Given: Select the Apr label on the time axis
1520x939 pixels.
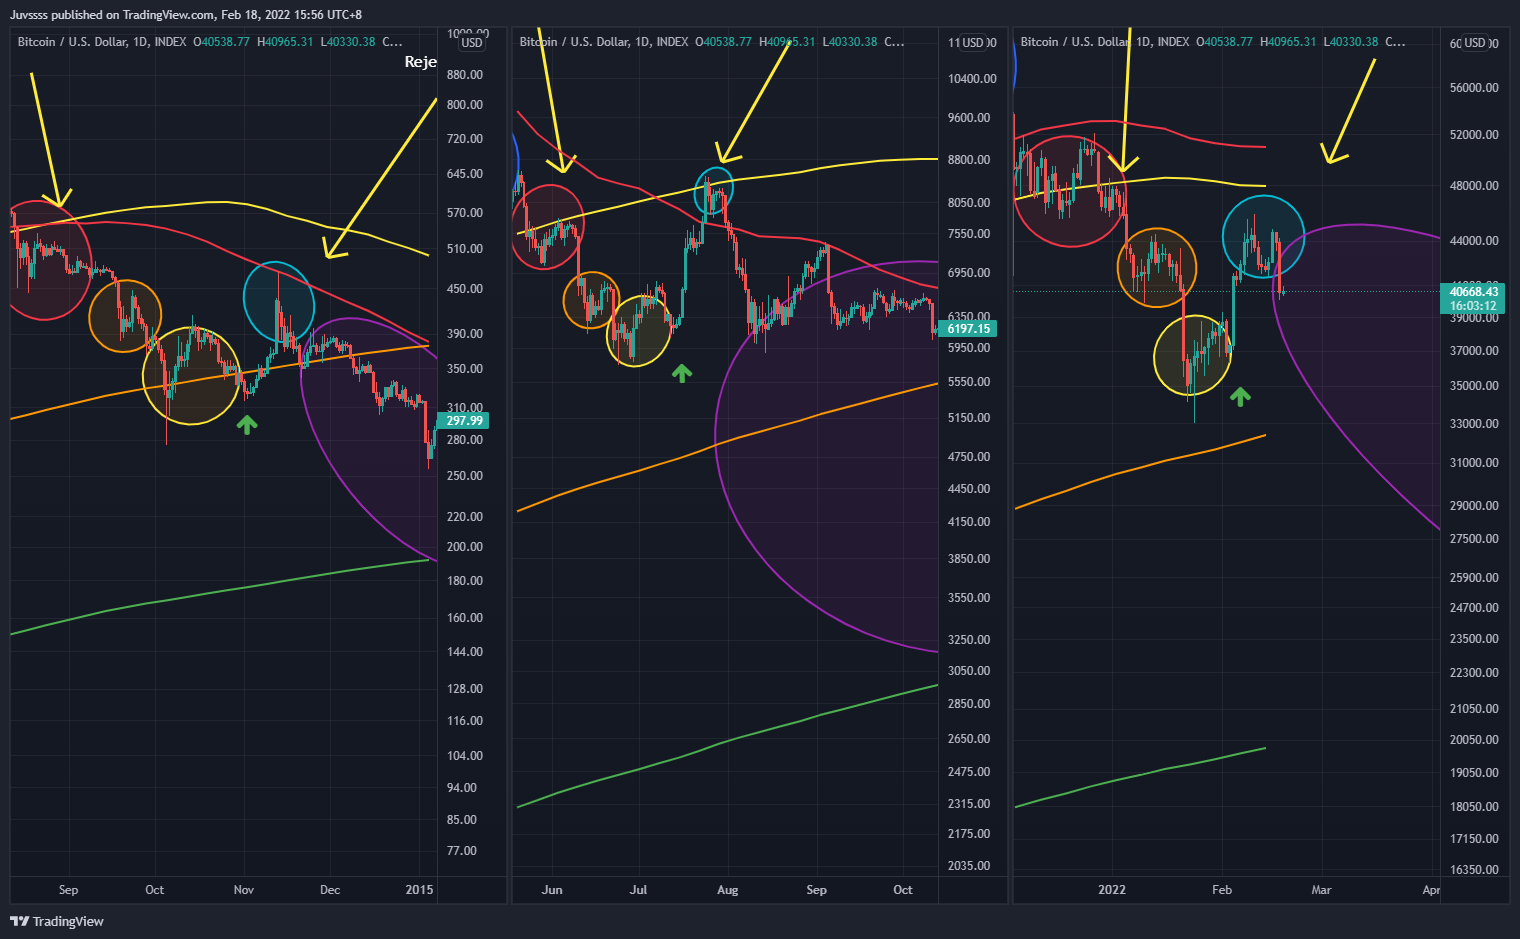Looking at the screenshot, I should click(1431, 890).
